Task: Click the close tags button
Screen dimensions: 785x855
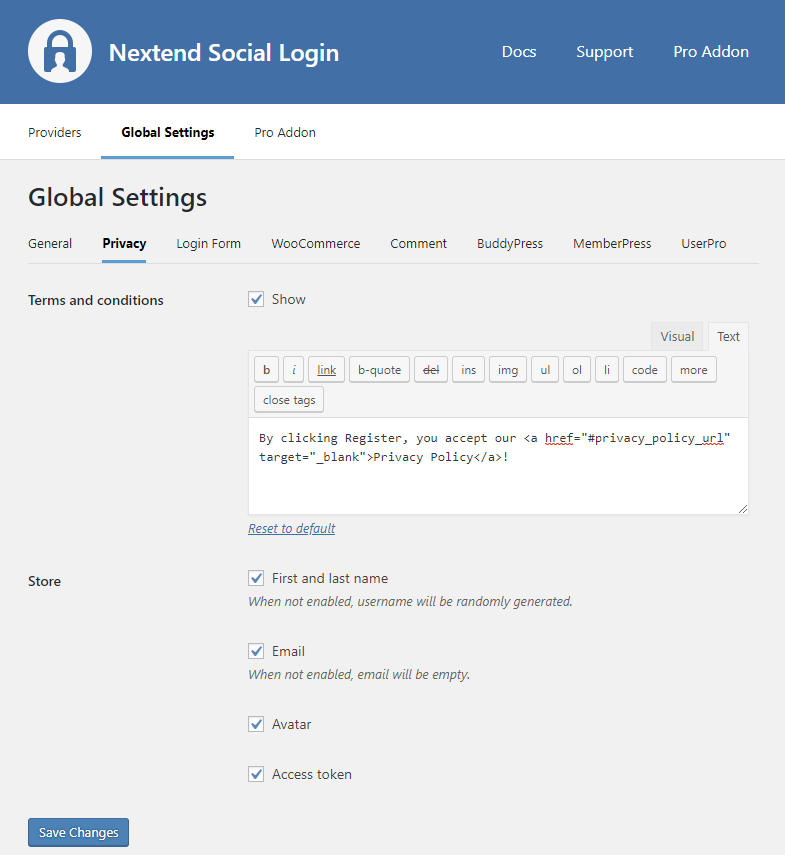Action: point(289,400)
